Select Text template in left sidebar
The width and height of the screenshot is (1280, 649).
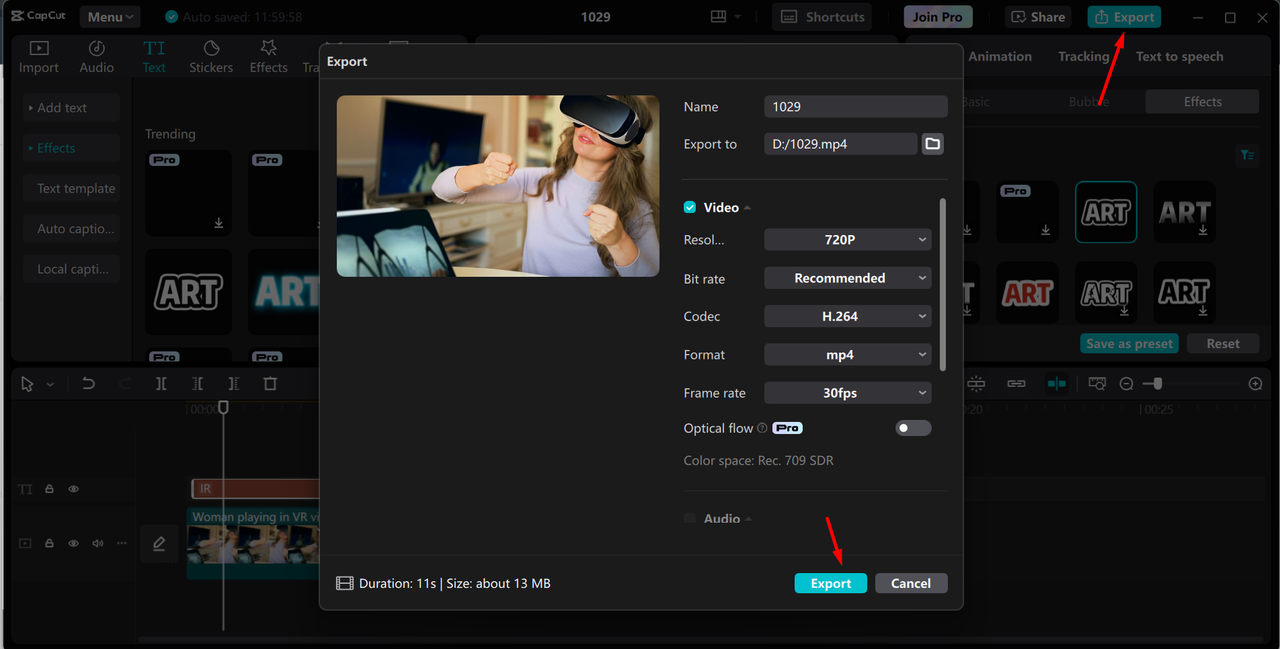click(x=71, y=188)
